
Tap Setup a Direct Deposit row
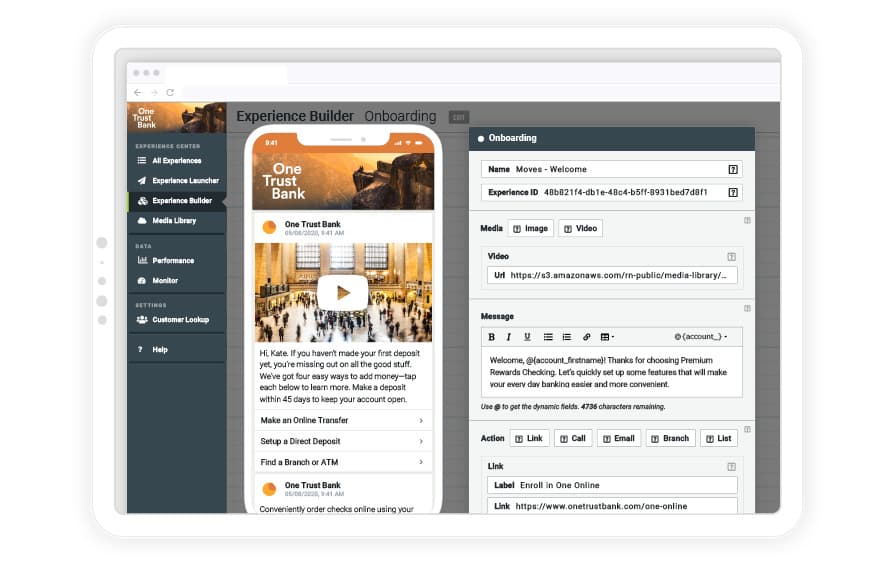343,441
